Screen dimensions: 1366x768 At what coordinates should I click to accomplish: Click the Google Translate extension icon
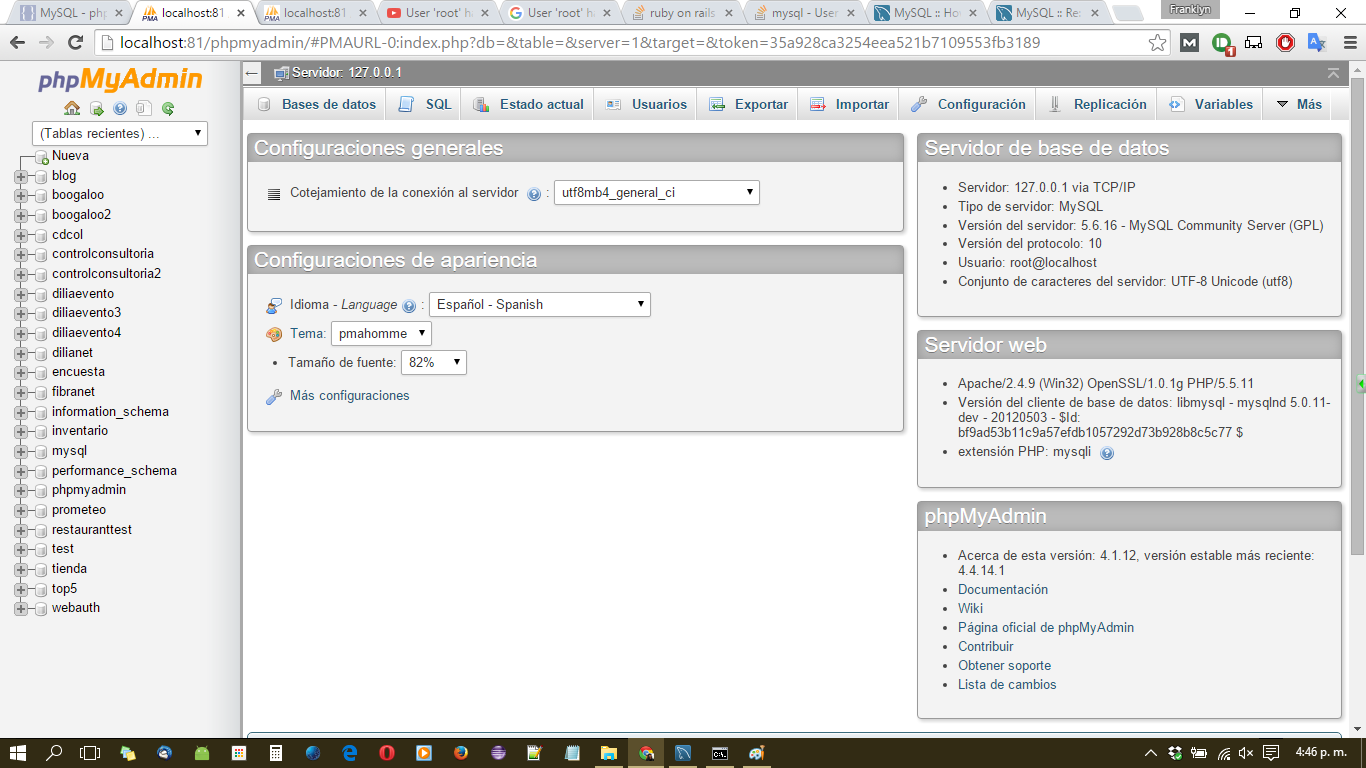(1317, 43)
